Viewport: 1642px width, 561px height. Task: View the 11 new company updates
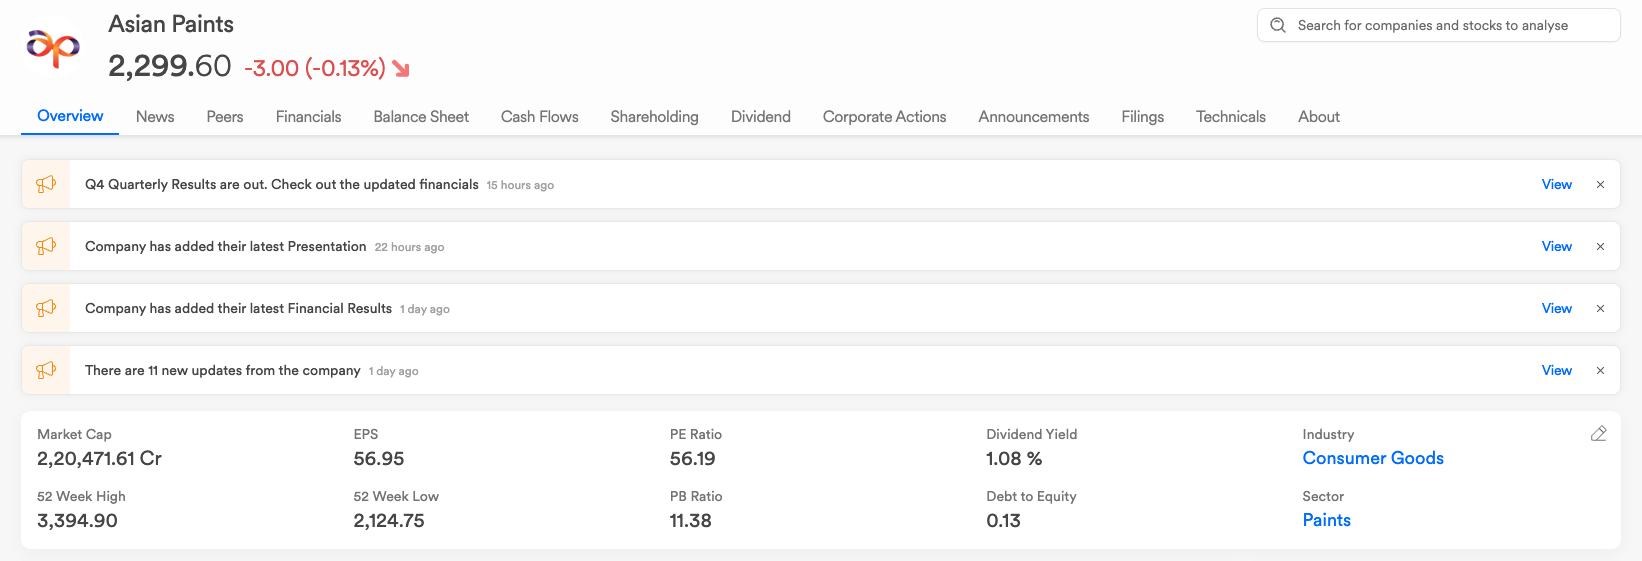click(x=1557, y=370)
